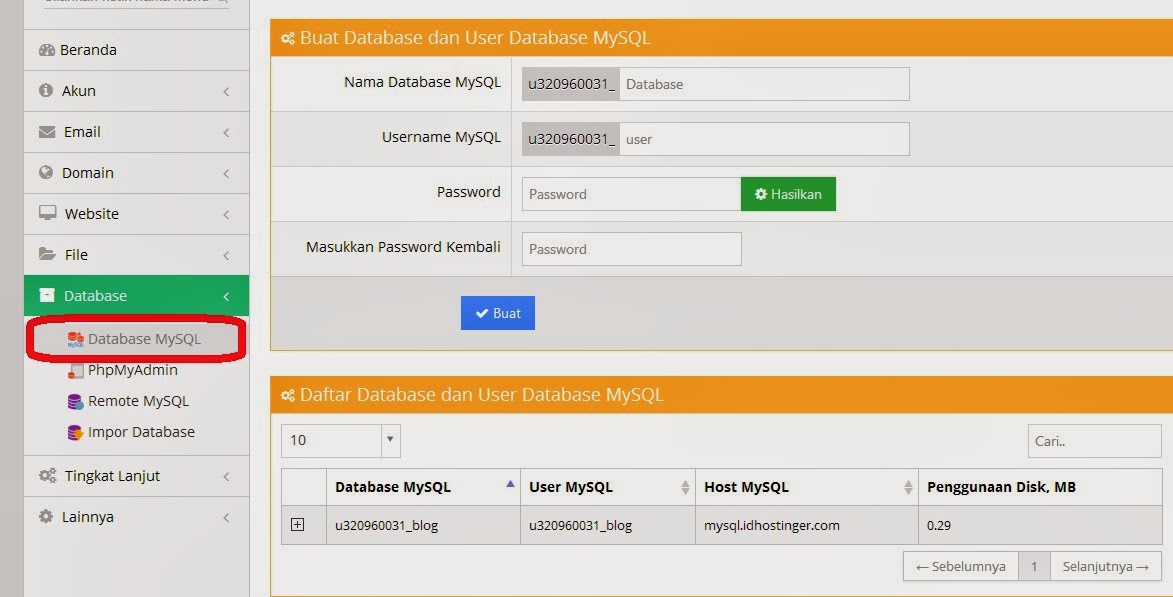Image resolution: width=1173 pixels, height=597 pixels.
Task: Focus the Nama Database MySQL input
Action: tap(764, 84)
